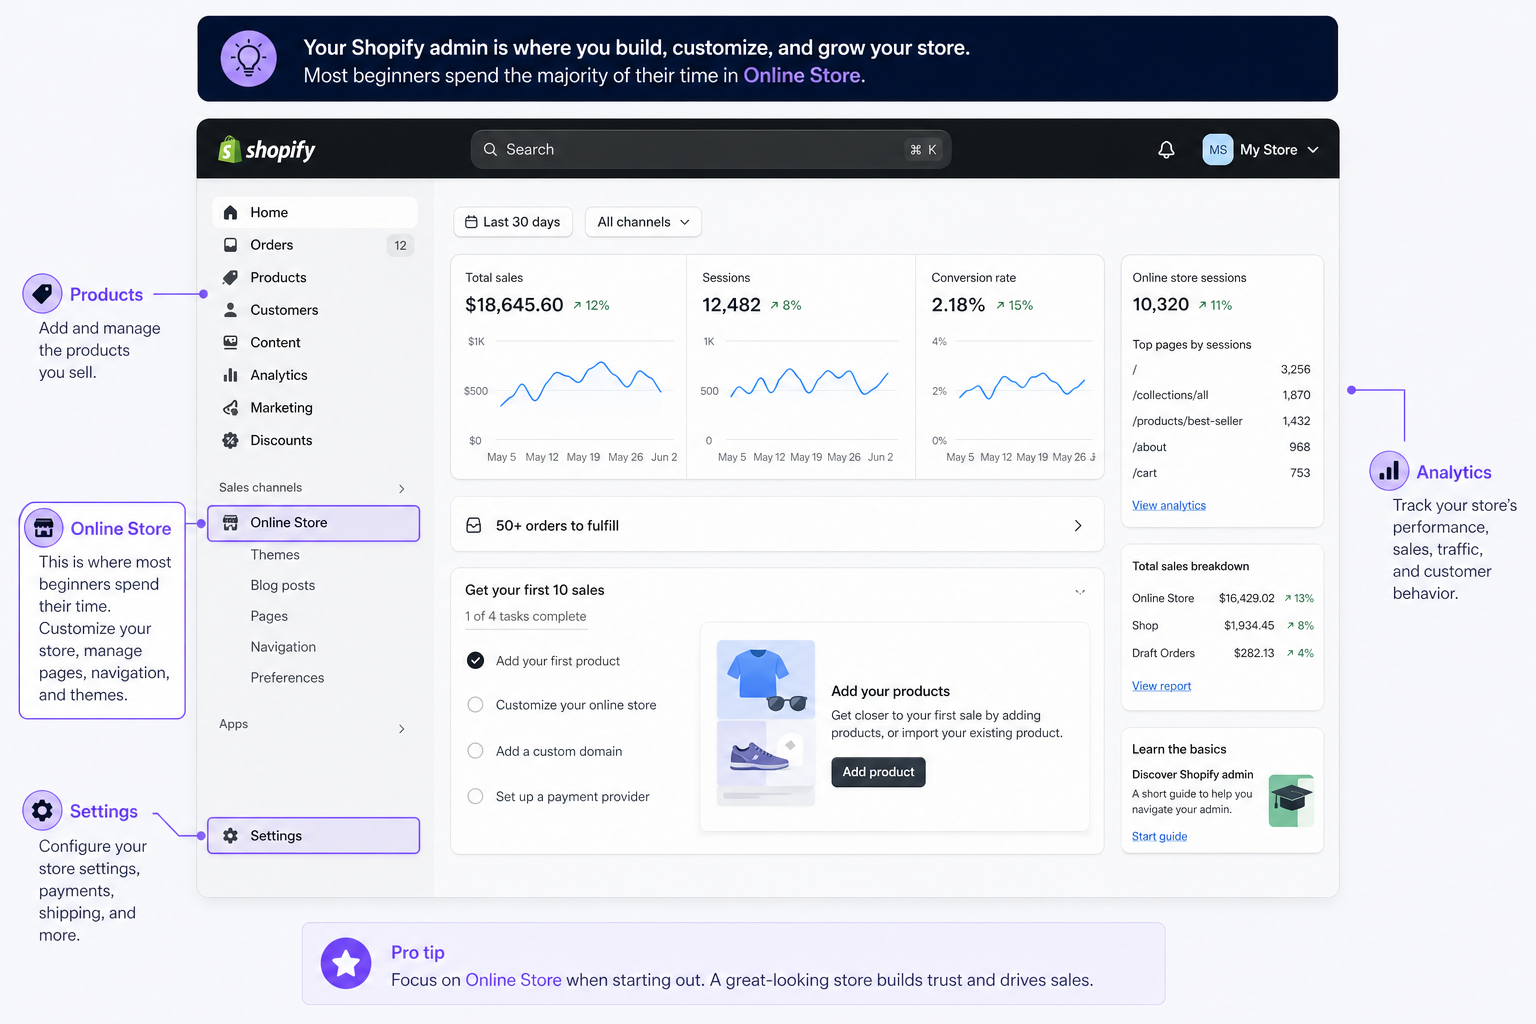The height and width of the screenshot is (1024, 1536).
Task: Click the Conversion rate line chart
Action: click(x=1022, y=385)
